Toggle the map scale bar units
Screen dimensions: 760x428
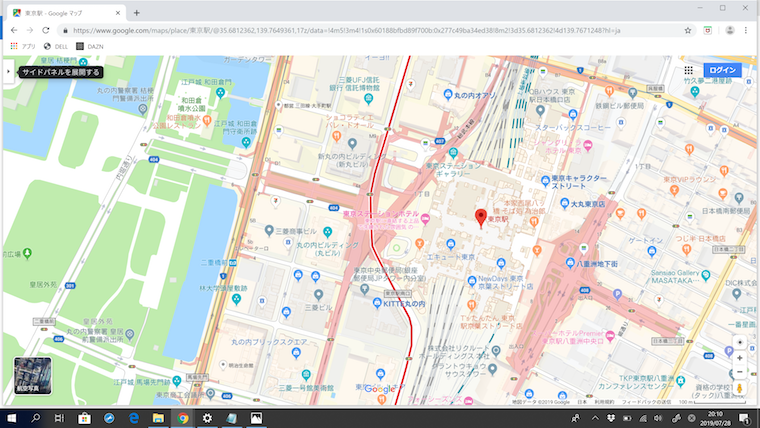(712, 402)
